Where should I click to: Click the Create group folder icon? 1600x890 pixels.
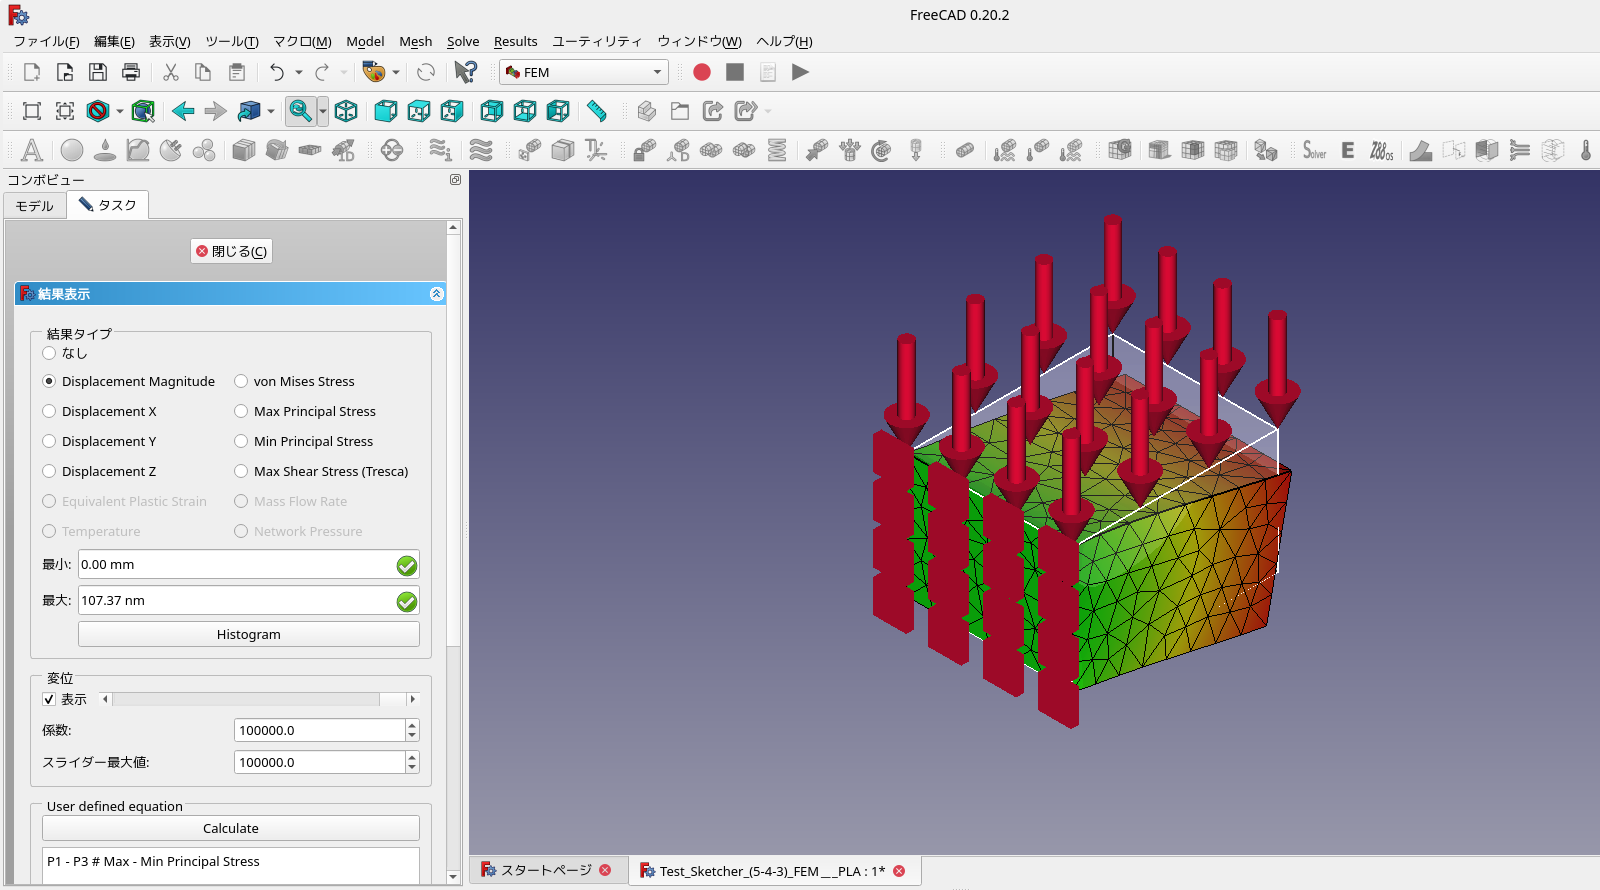click(x=680, y=111)
